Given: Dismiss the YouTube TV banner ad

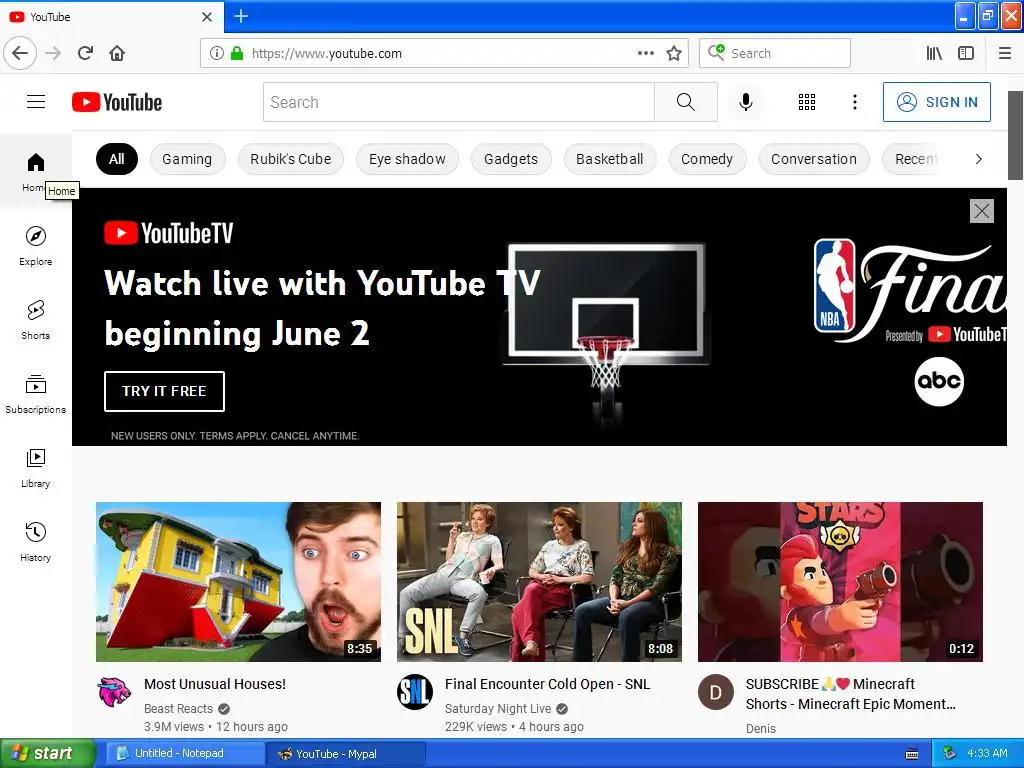Looking at the screenshot, I should tap(982, 211).
